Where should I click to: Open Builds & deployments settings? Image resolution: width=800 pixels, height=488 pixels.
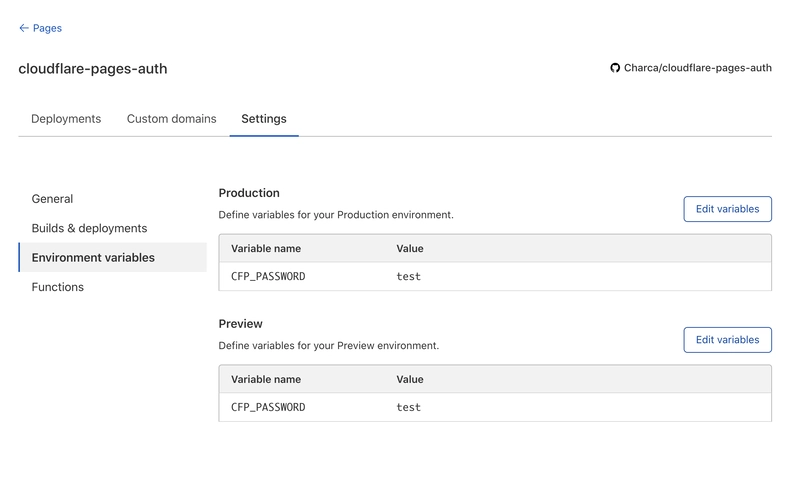pos(89,228)
